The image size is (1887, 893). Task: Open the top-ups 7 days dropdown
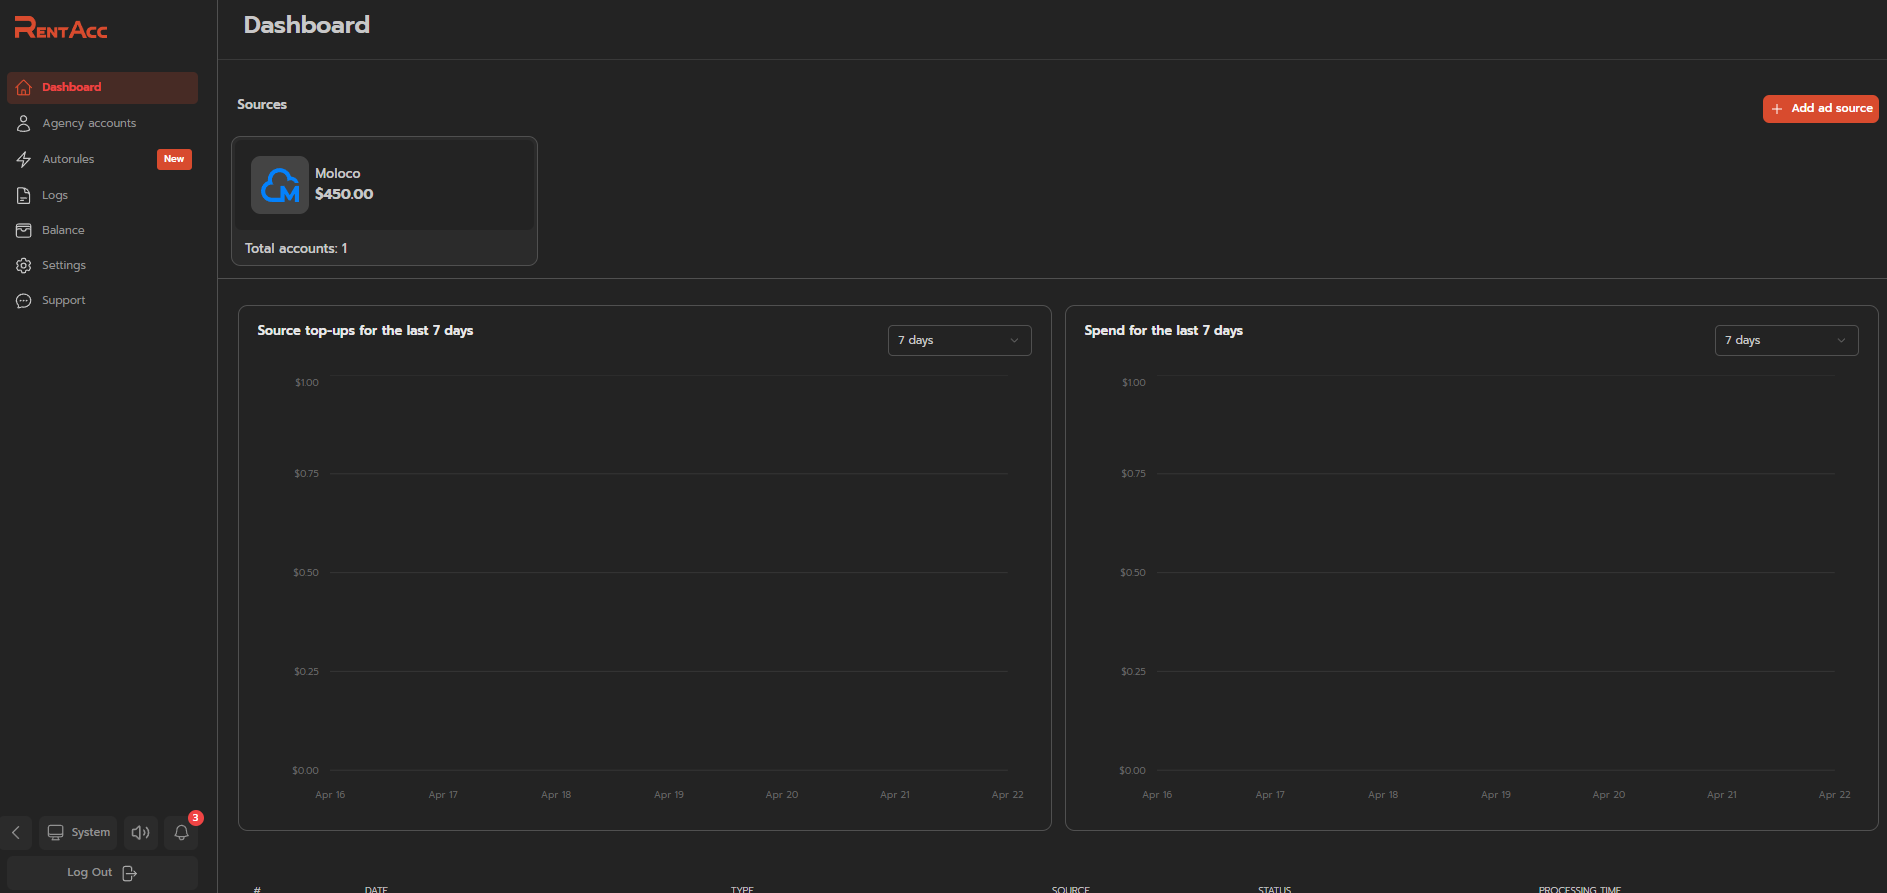pos(959,340)
